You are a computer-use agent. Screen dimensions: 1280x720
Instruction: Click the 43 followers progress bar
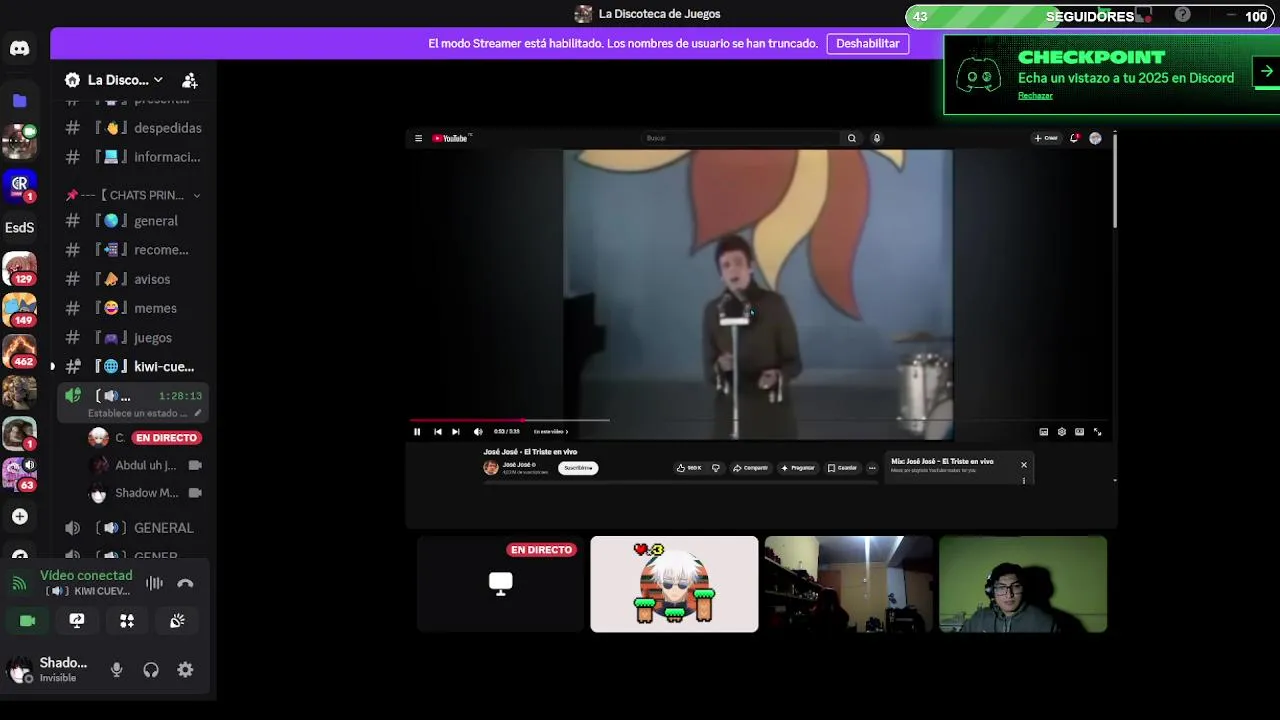(x=1090, y=16)
